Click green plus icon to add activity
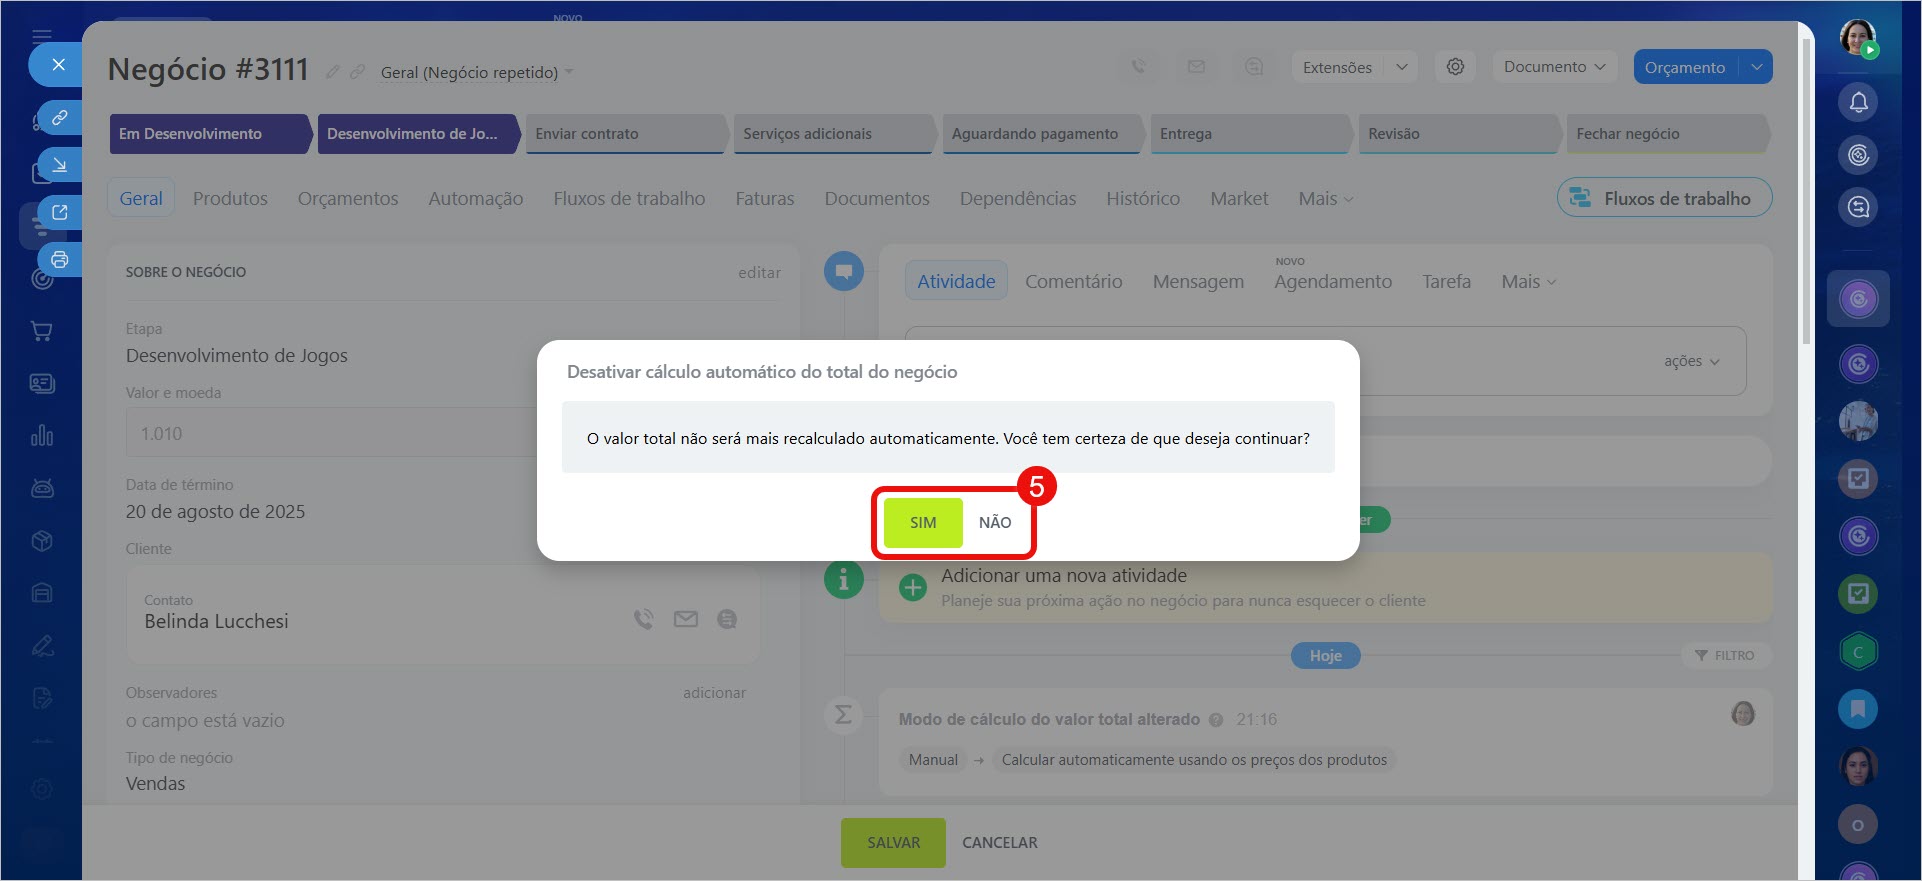The image size is (1922, 881). coord(912,587)
